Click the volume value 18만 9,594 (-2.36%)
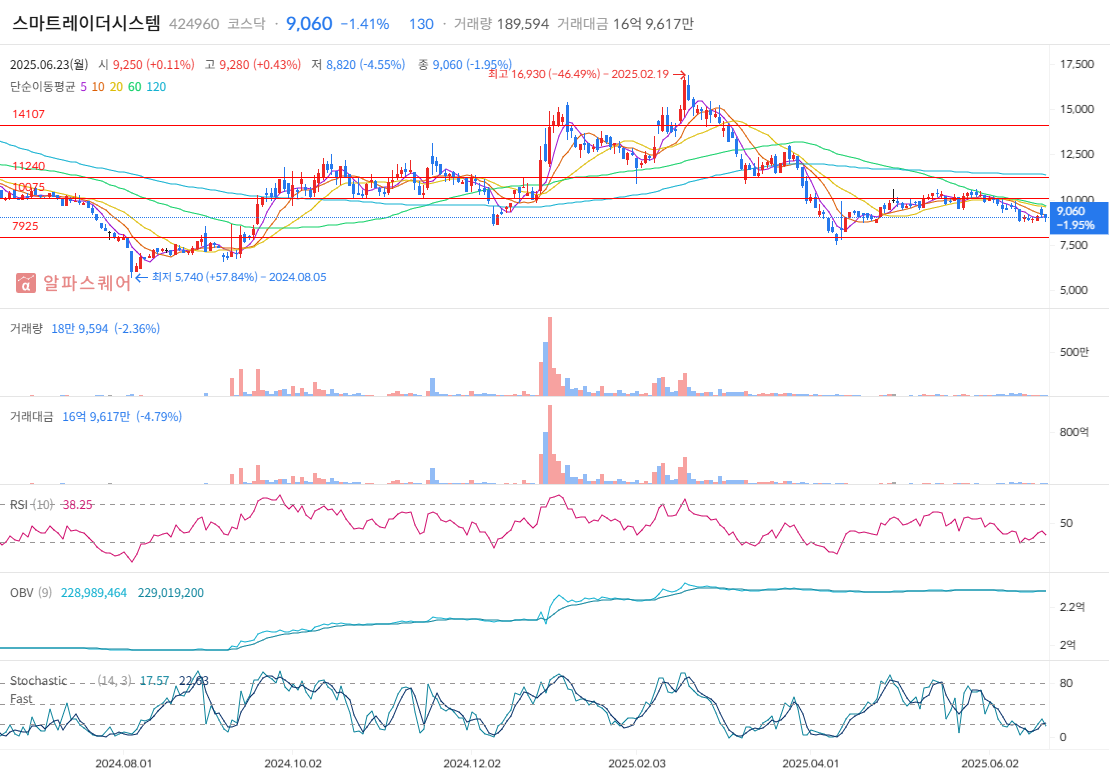Viewport: 1110px width, 778px height. click(x=105, y=328)
